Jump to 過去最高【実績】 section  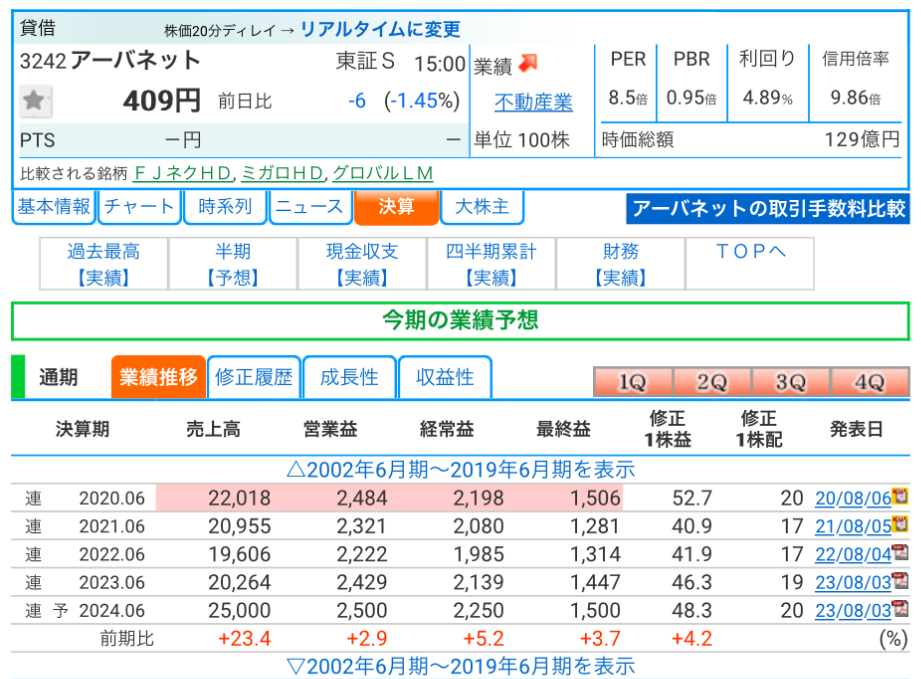pyautogui.click(x=104, y=264)
